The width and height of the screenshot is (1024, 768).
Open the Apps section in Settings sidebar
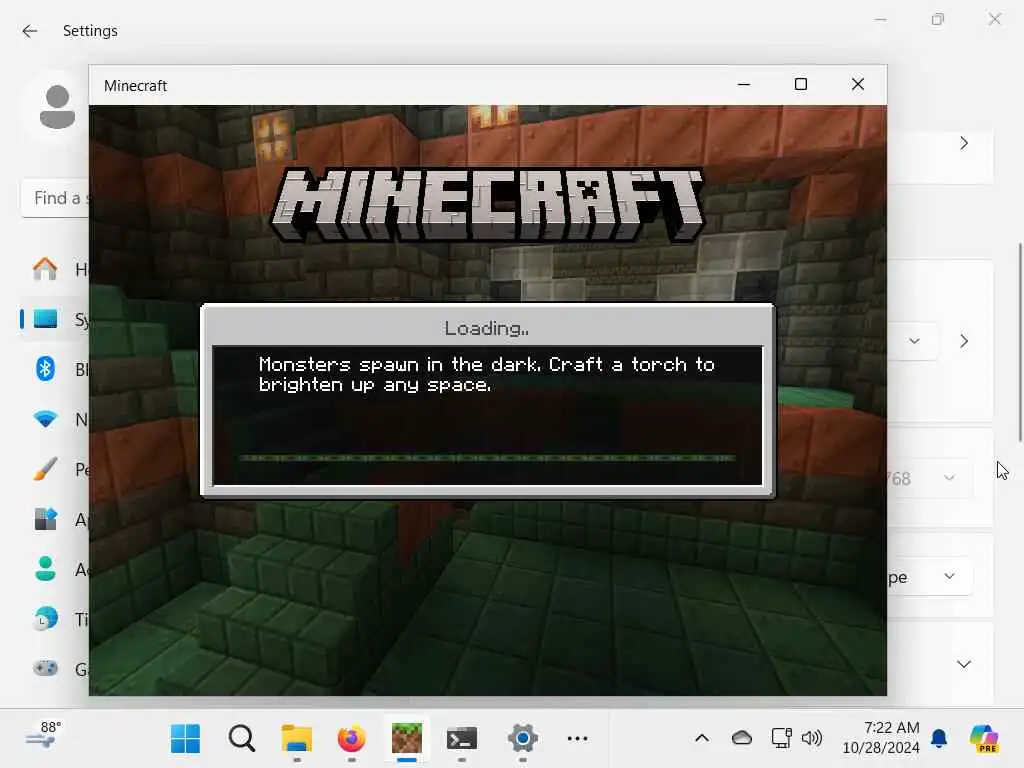tap(45, 519)
